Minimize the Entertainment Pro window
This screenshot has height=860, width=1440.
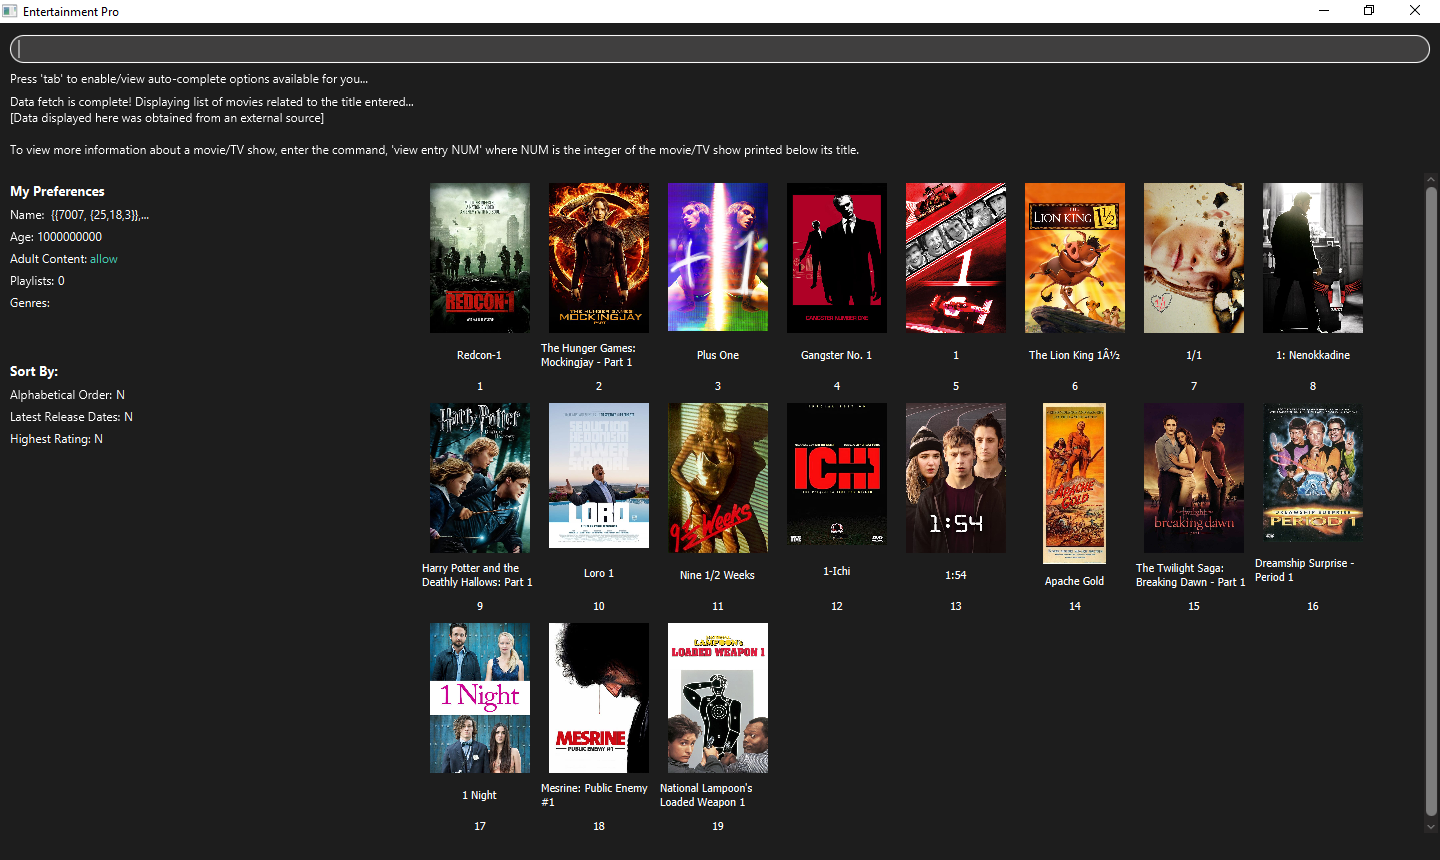(x=1324, y=11)
